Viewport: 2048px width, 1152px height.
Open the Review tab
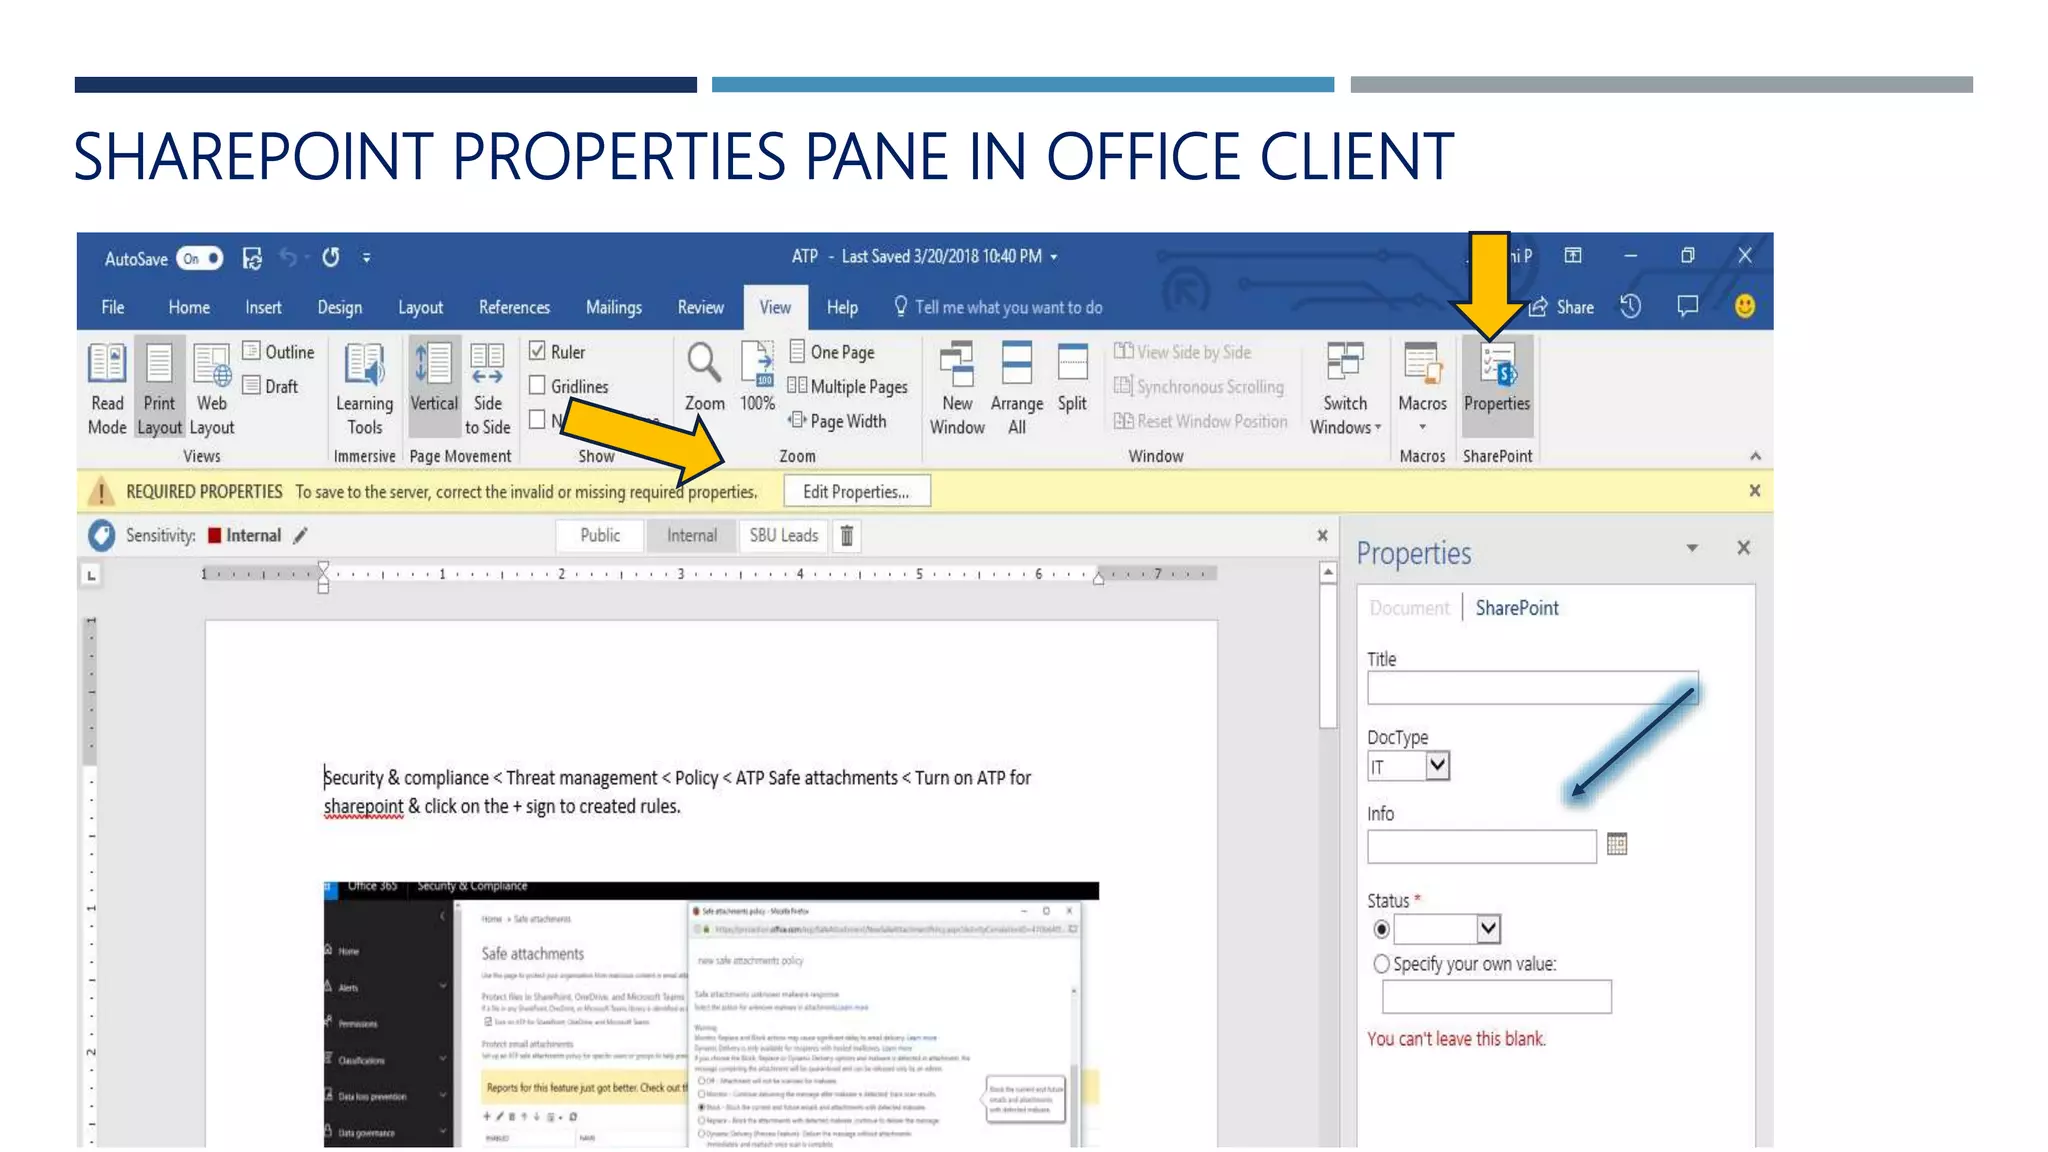(x=700, y=307)
